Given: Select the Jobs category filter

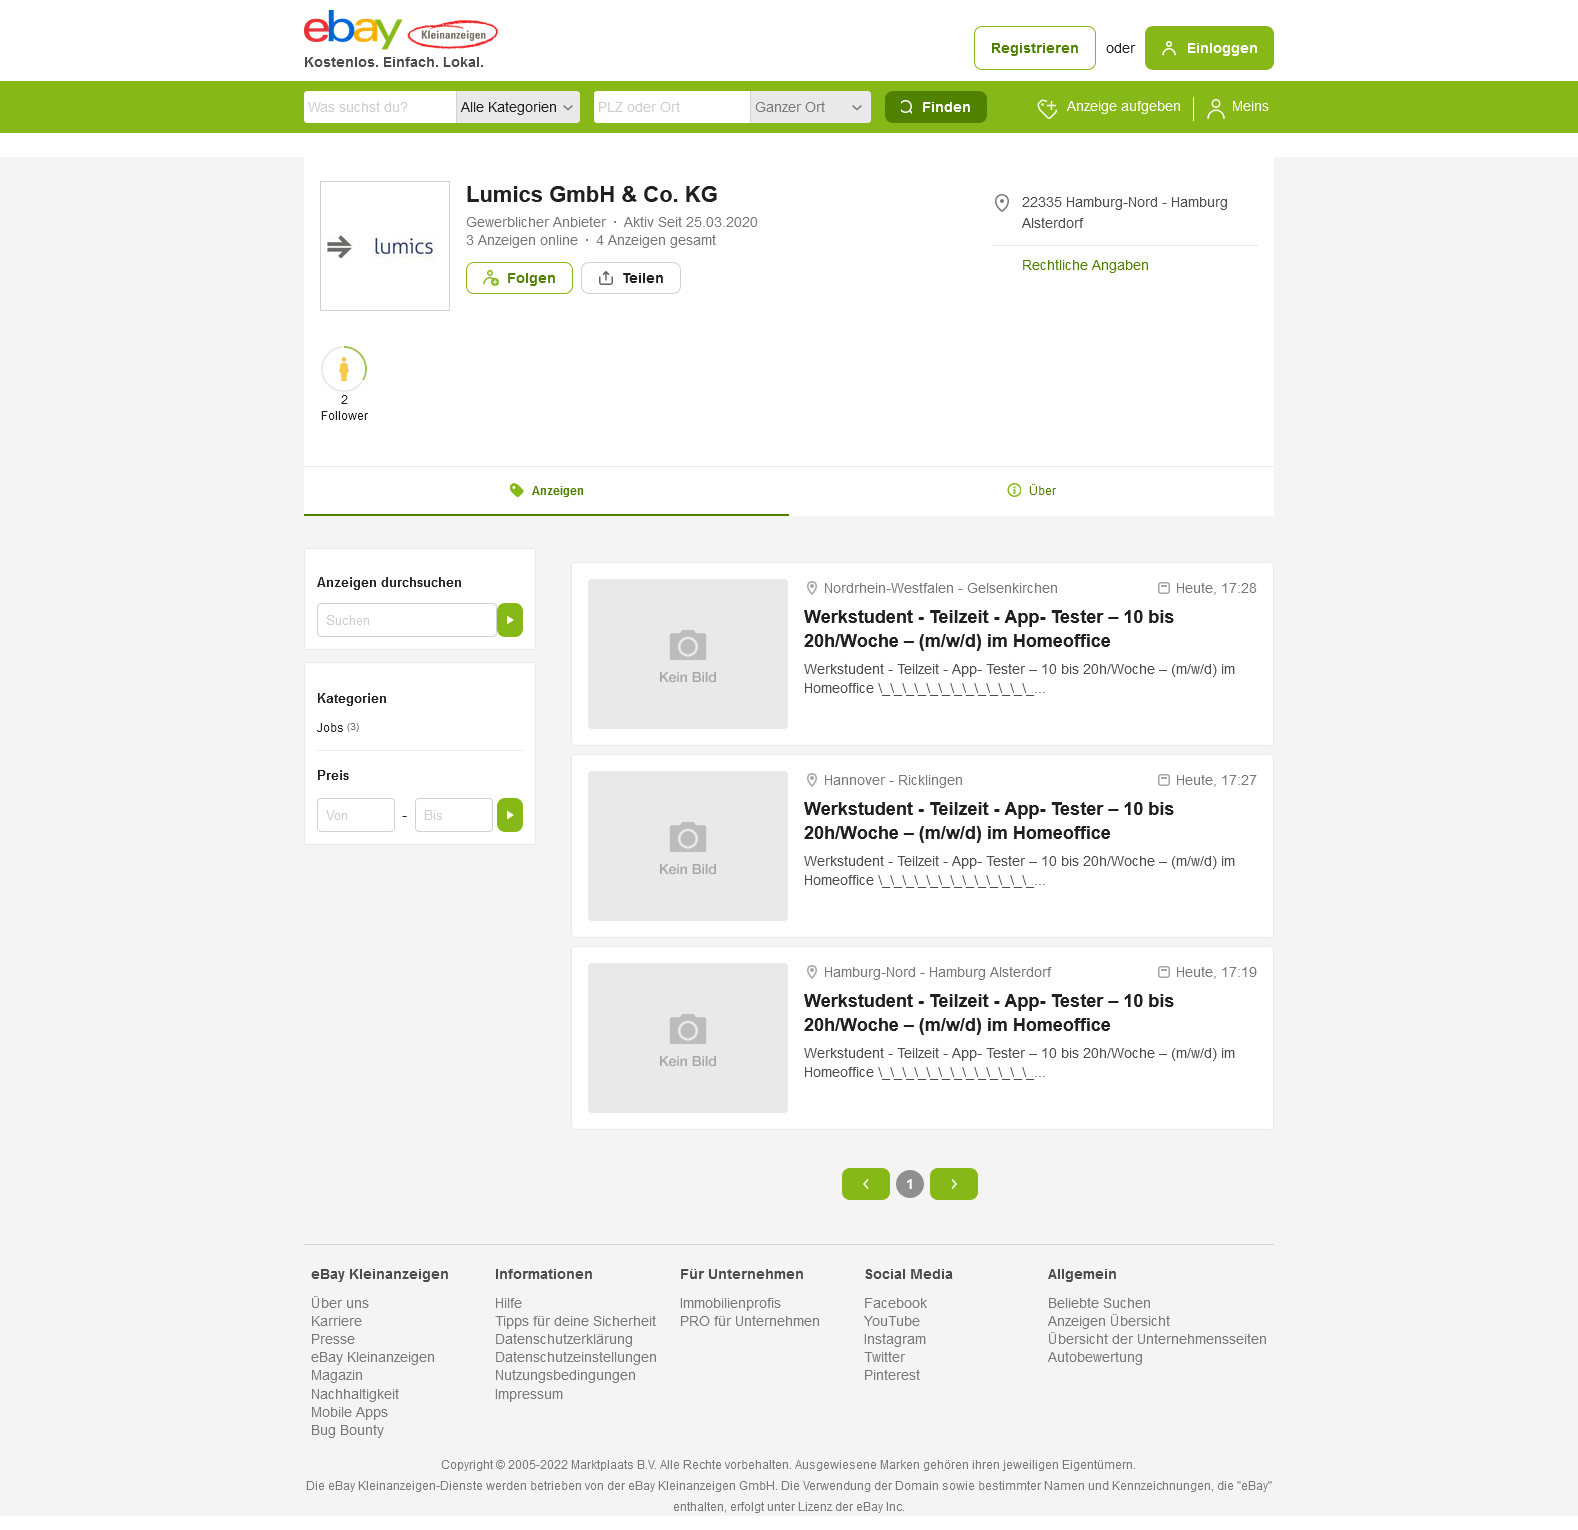Looking at the screenshot, I should point(330,728).
